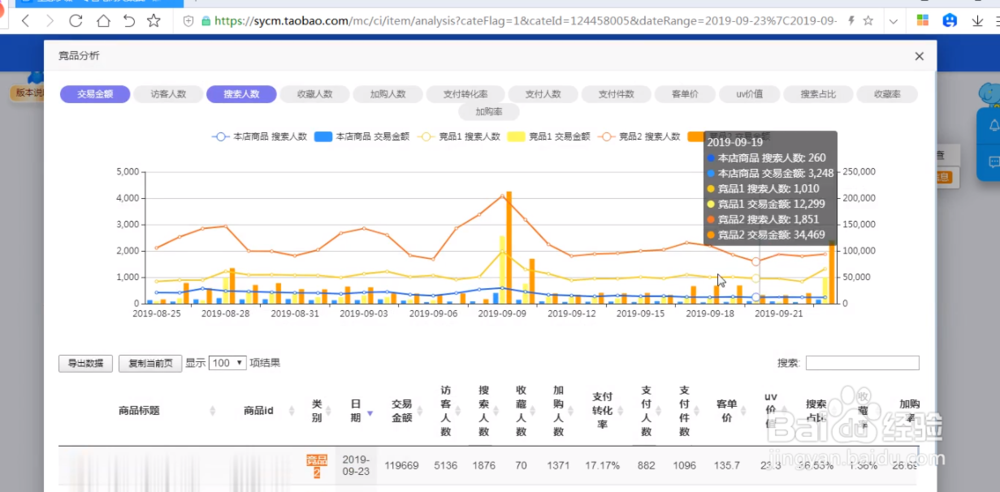Click the 竞品2 orange category tag in the 2019-09-23 row
This screenshot has height=492, width=1000.
pos(317,466)
